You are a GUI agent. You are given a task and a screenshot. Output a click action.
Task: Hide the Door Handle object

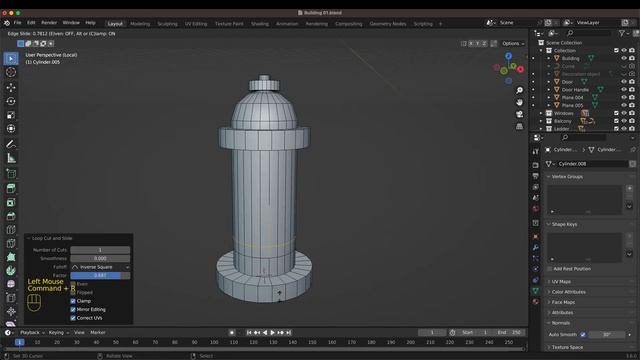624,90
